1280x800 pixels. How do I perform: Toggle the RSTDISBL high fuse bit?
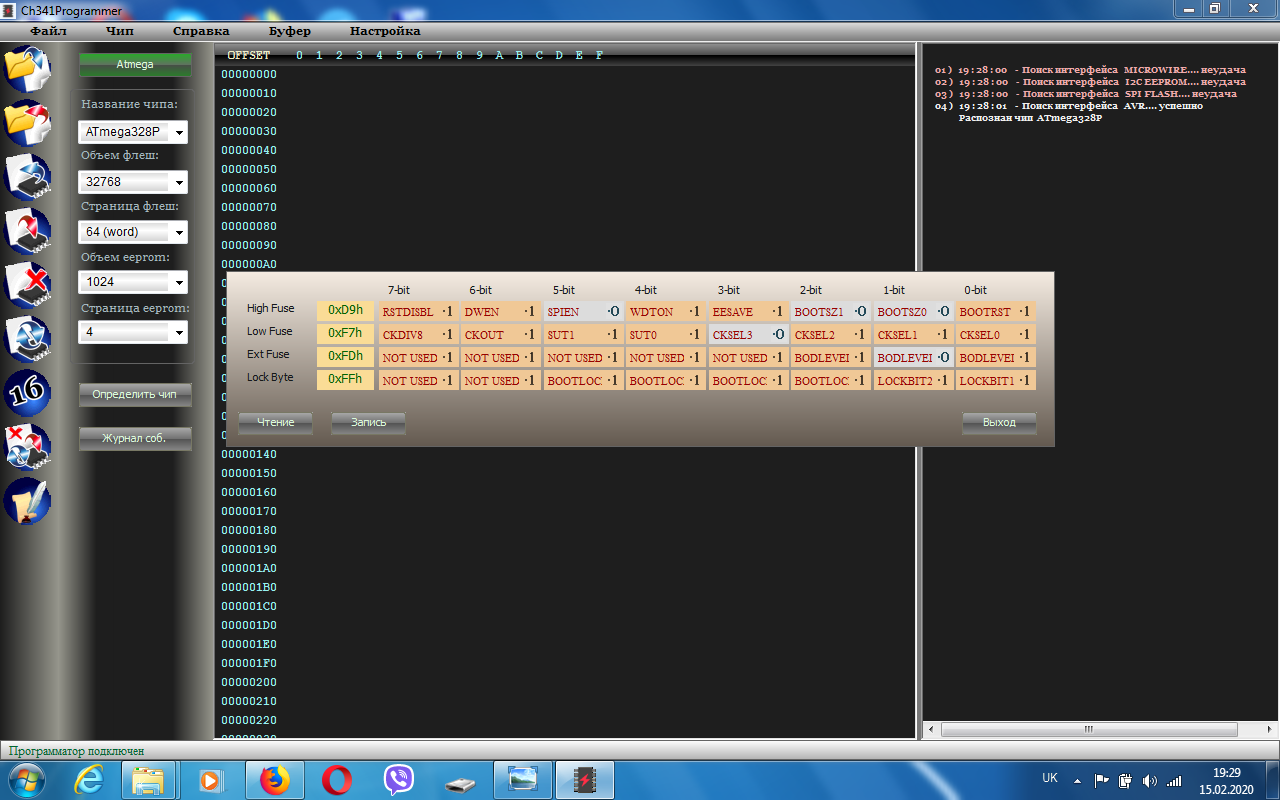tap(418, 312)
